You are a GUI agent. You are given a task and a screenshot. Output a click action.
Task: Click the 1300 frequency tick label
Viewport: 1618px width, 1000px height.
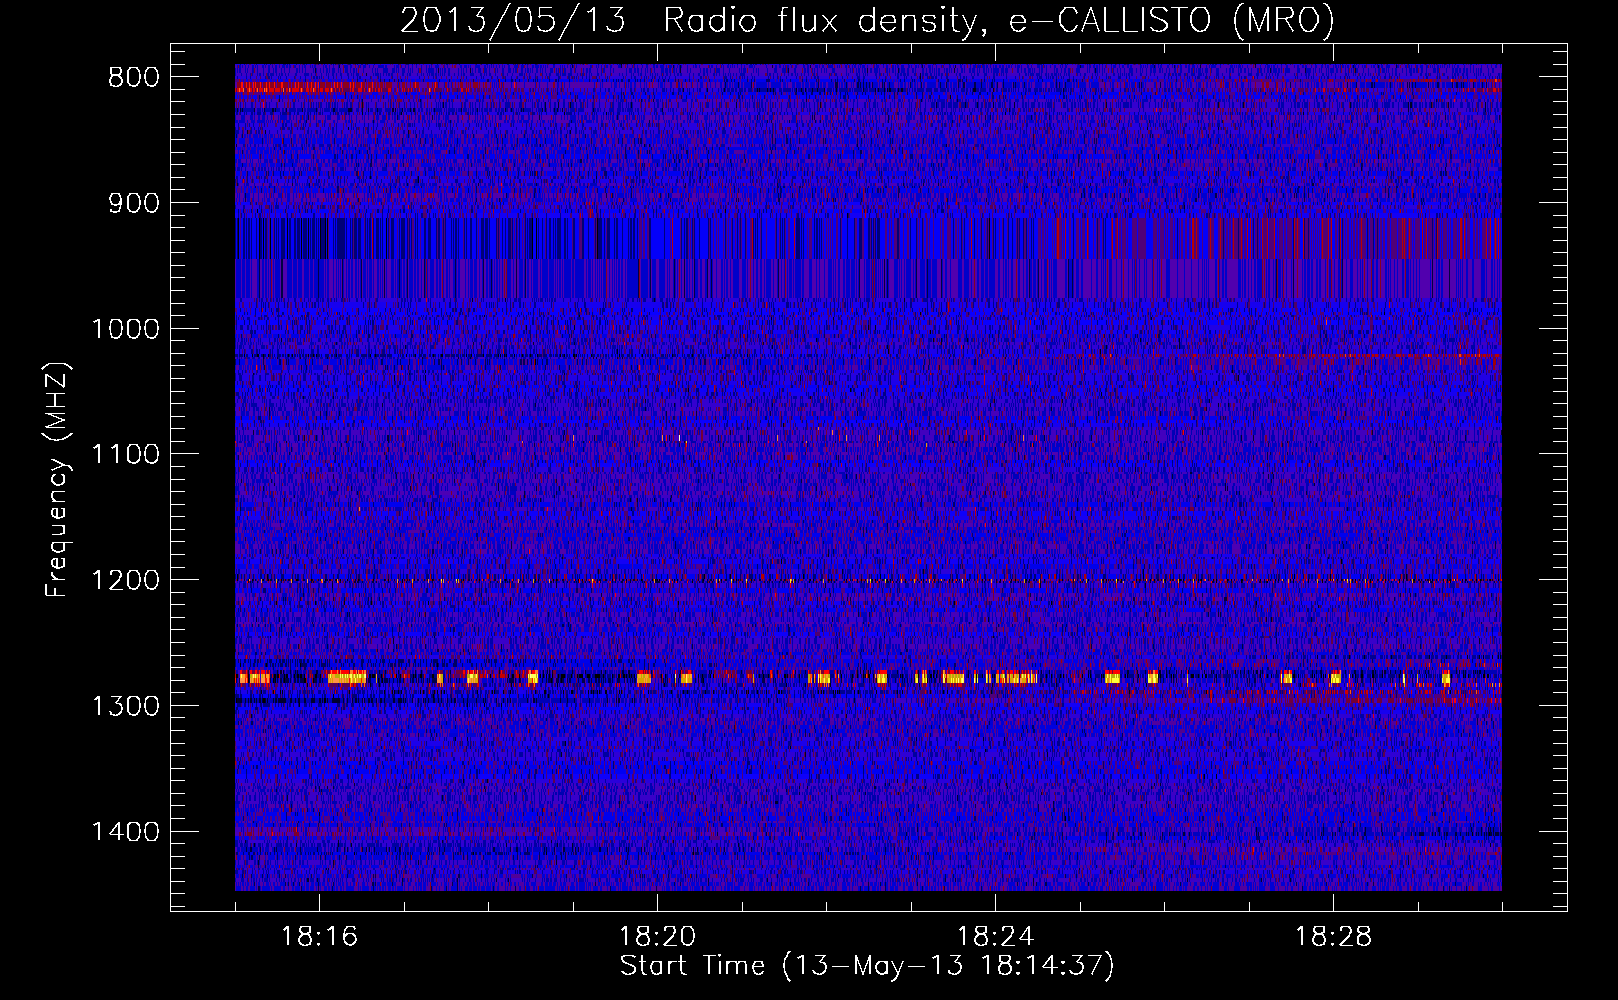(x=126, y=706)
